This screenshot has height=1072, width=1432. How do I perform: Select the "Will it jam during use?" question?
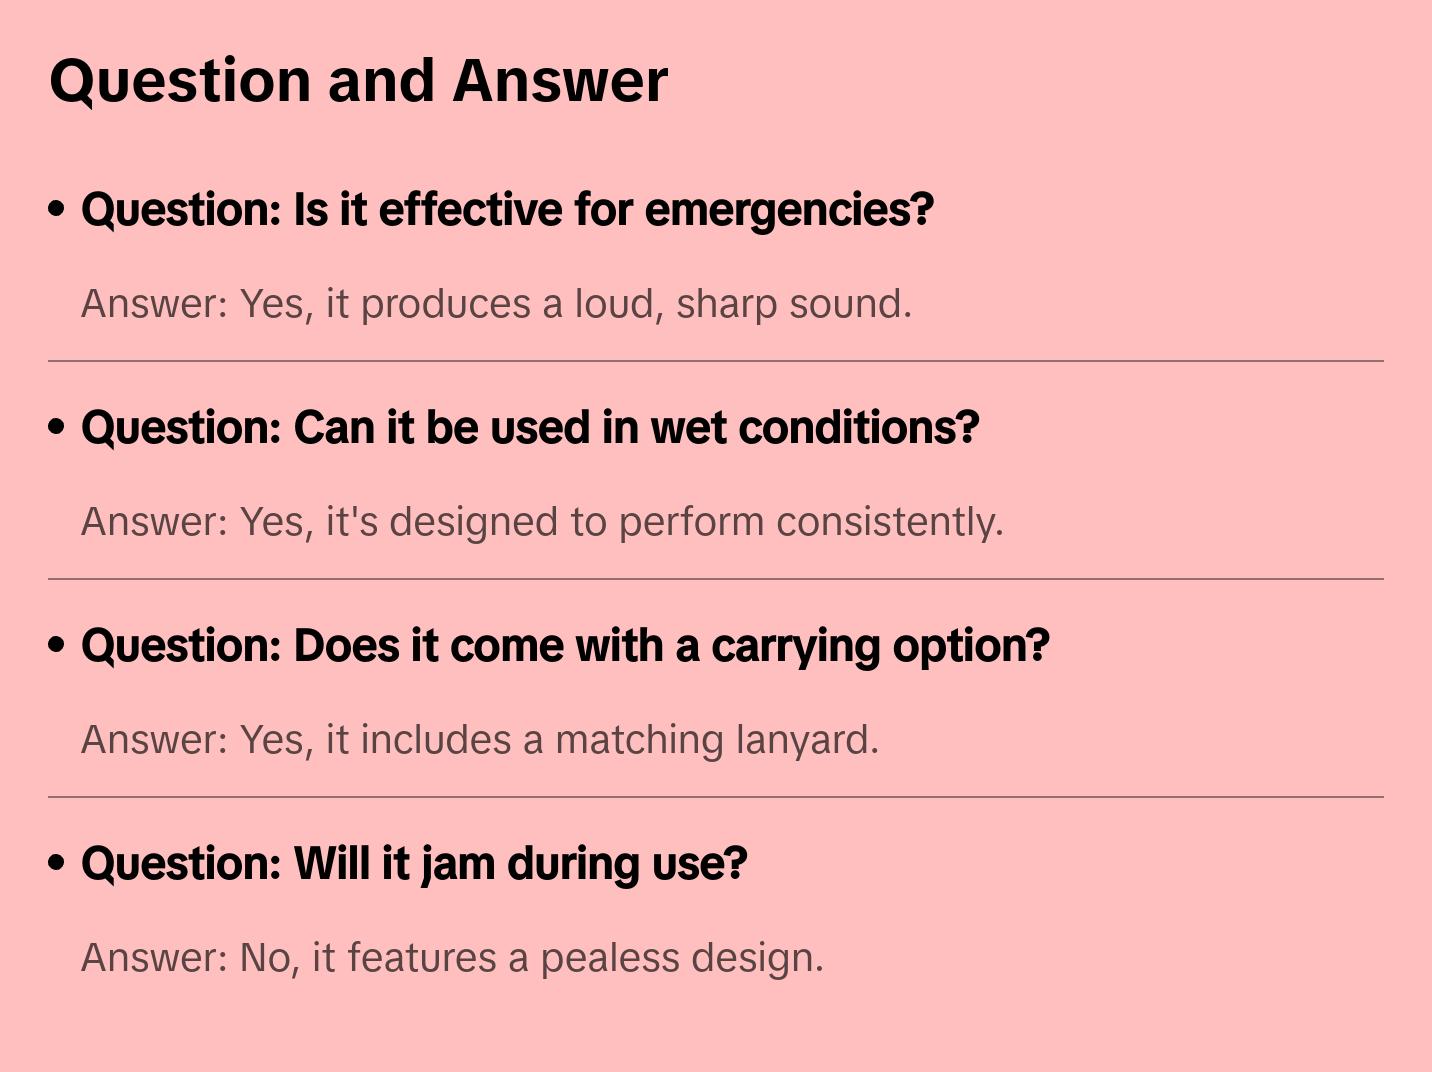coord(414,864)
